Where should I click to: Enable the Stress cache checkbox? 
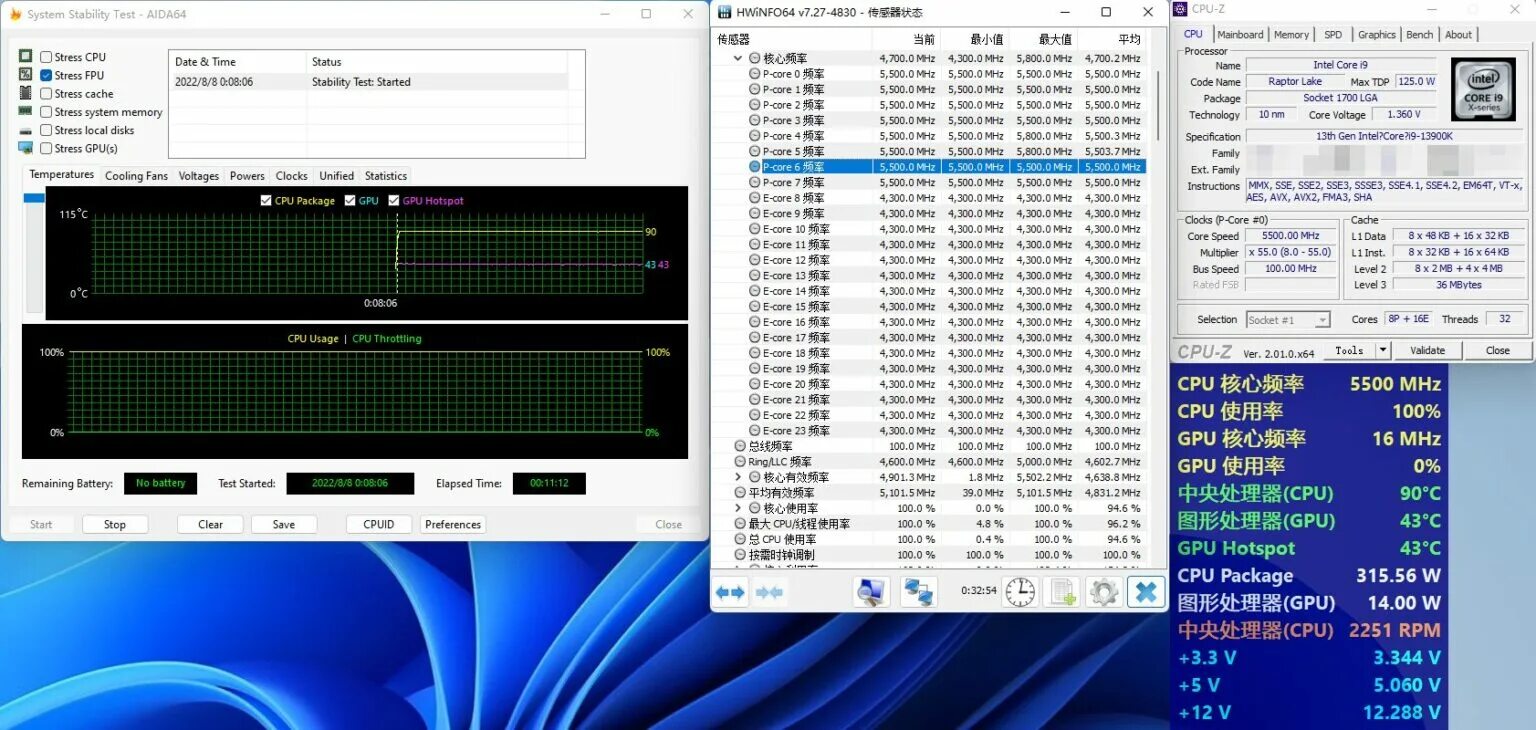(x=46, y=93)
